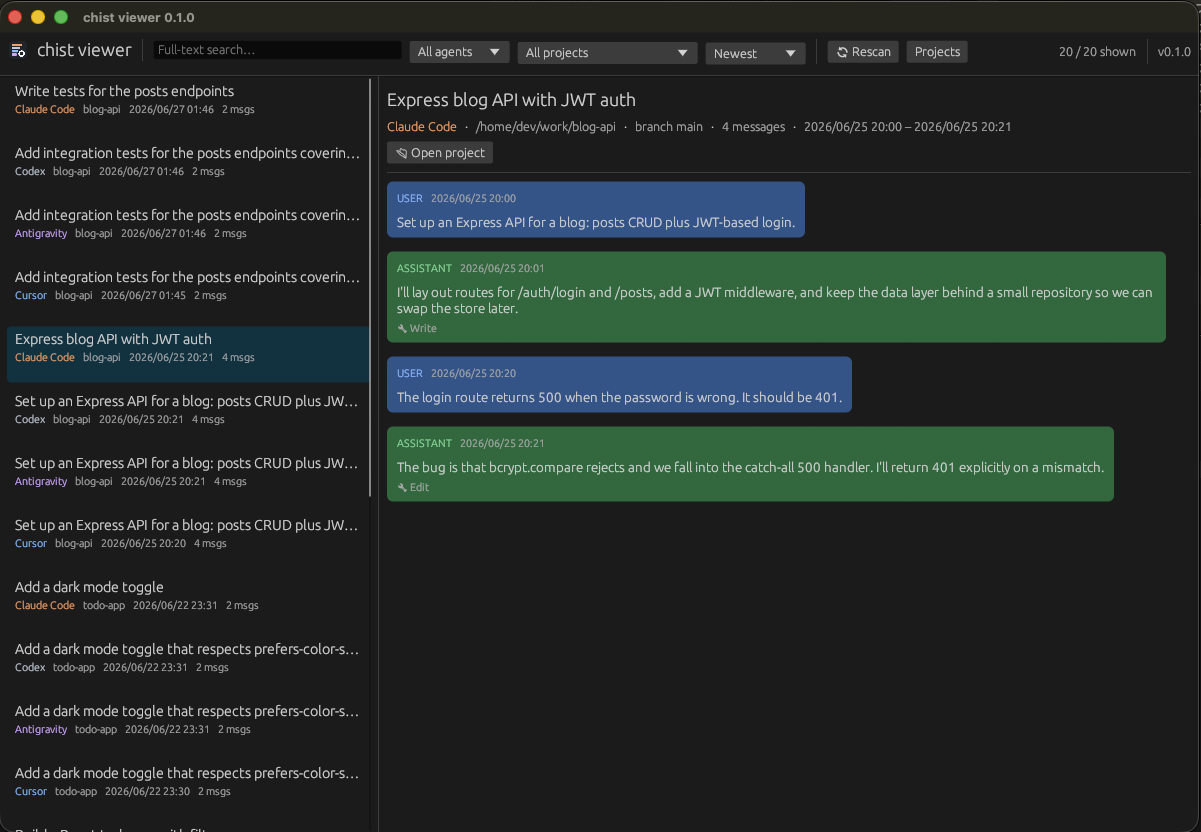The image size is (1201, 832).
Task: Click the Open project tag icon
Action: (x=401, y=153)
